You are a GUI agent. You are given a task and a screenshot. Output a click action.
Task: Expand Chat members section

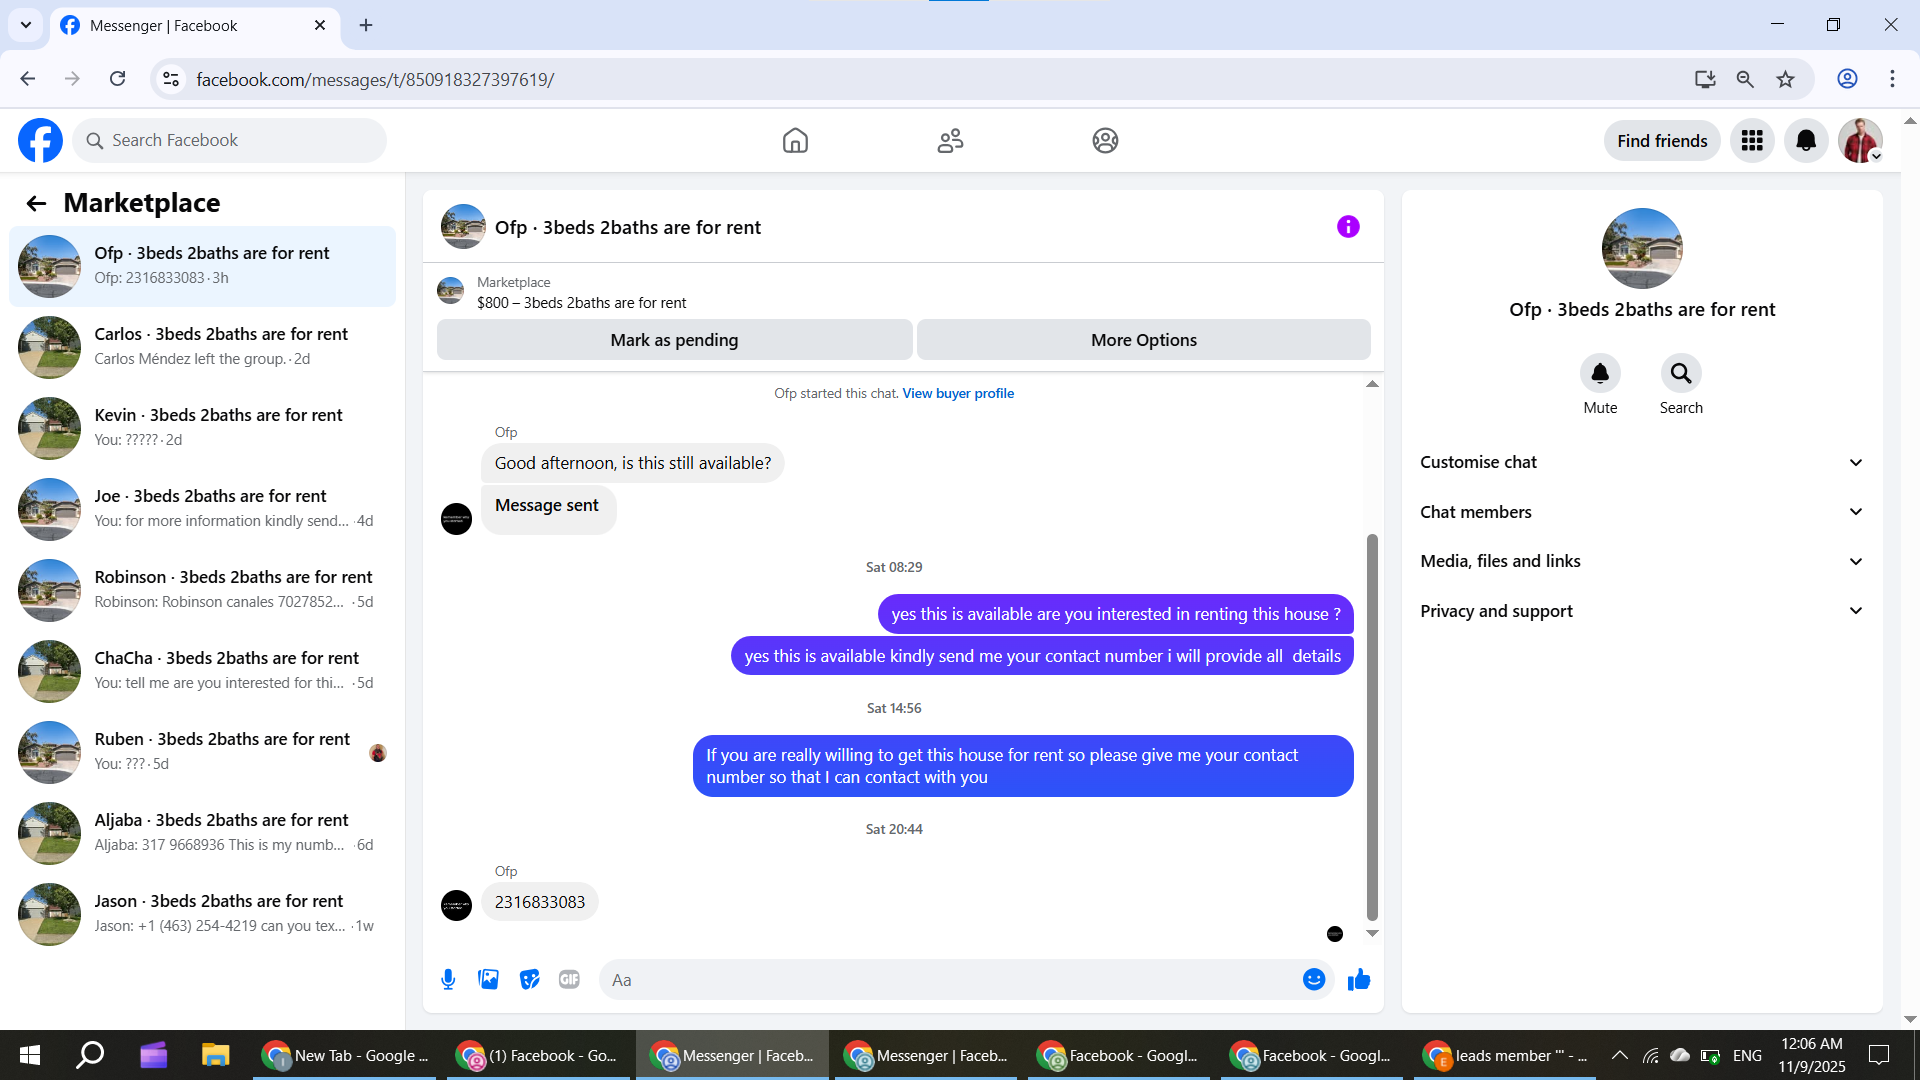(1641, 512)
